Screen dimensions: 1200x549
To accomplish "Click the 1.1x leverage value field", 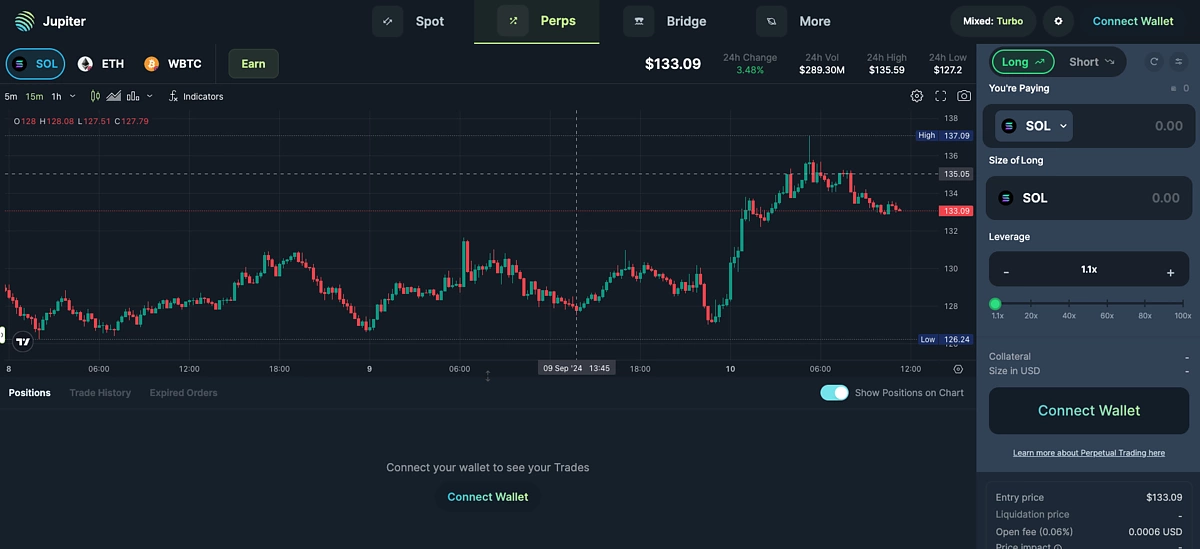I will [1089, 270].
